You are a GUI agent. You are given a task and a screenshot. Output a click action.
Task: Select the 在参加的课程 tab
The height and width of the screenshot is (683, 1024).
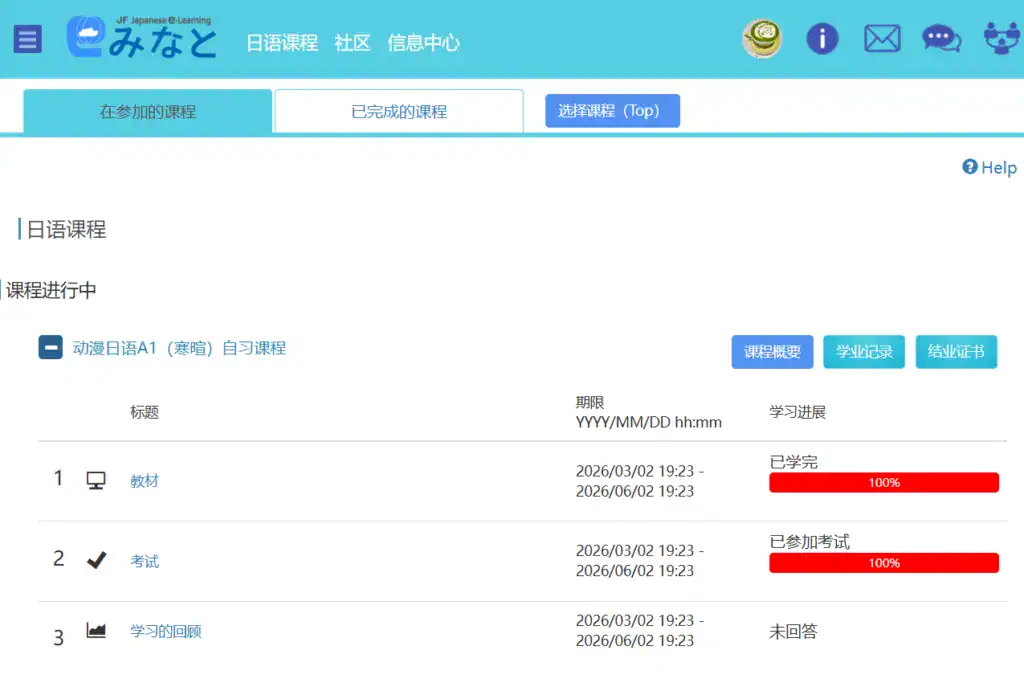pos(148,112)
